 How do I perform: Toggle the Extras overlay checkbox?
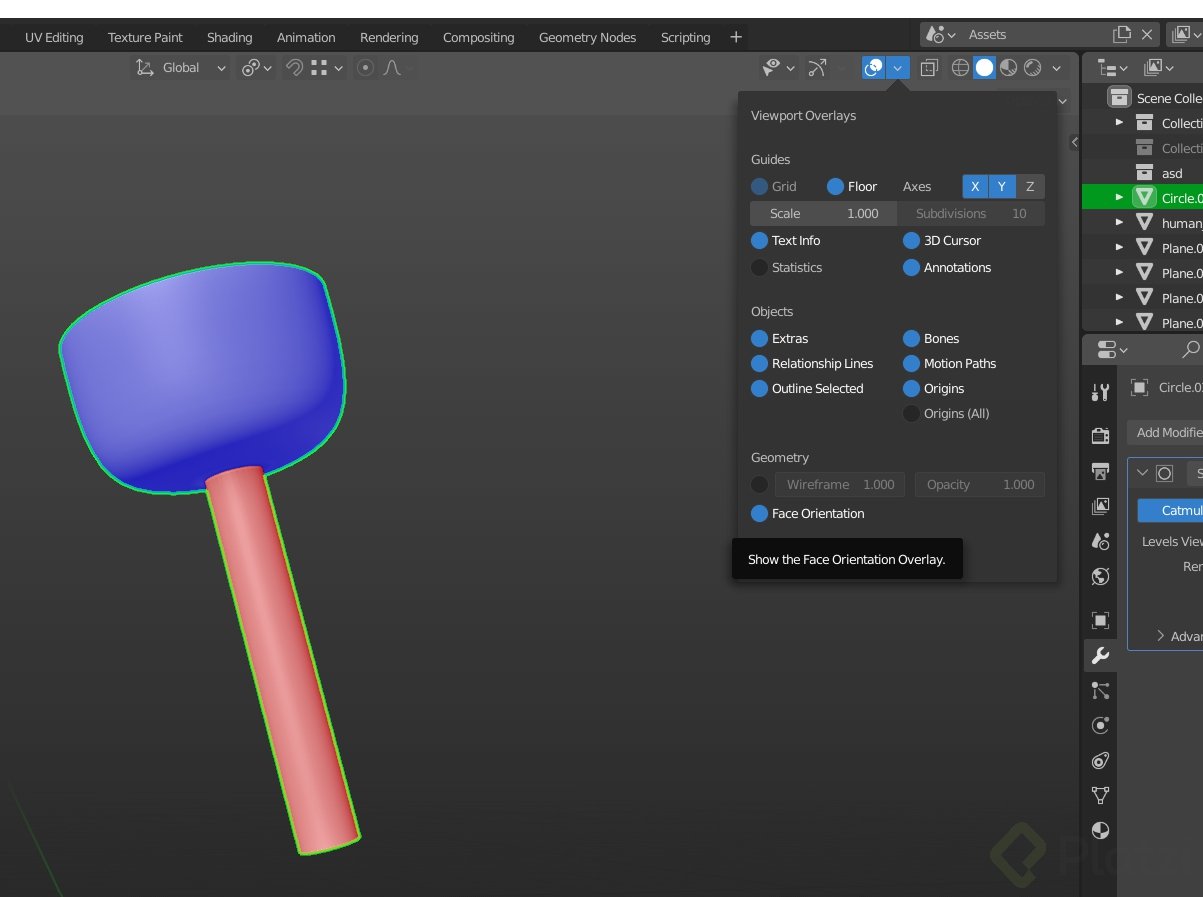(x=759, y=338)
